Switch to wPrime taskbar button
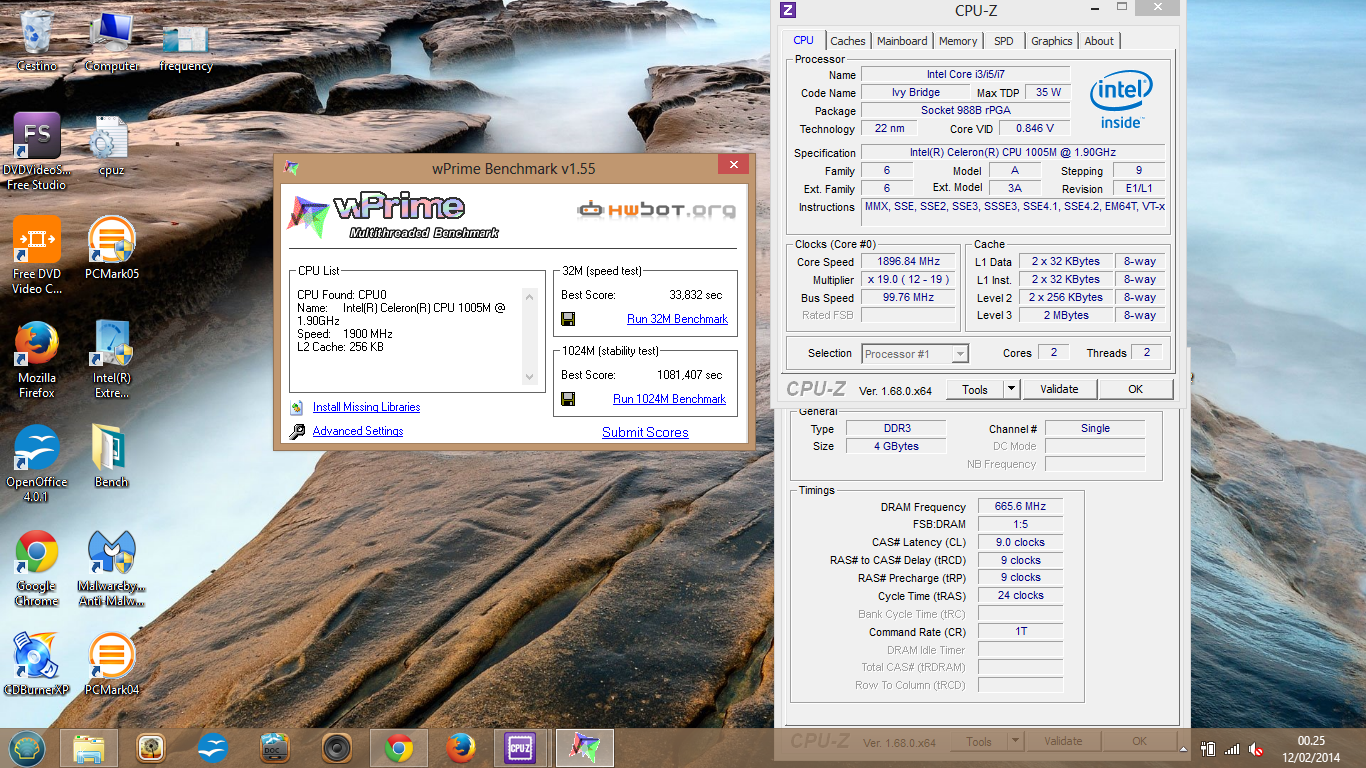This screenshot has height=768, width=1366. (585, 748)
